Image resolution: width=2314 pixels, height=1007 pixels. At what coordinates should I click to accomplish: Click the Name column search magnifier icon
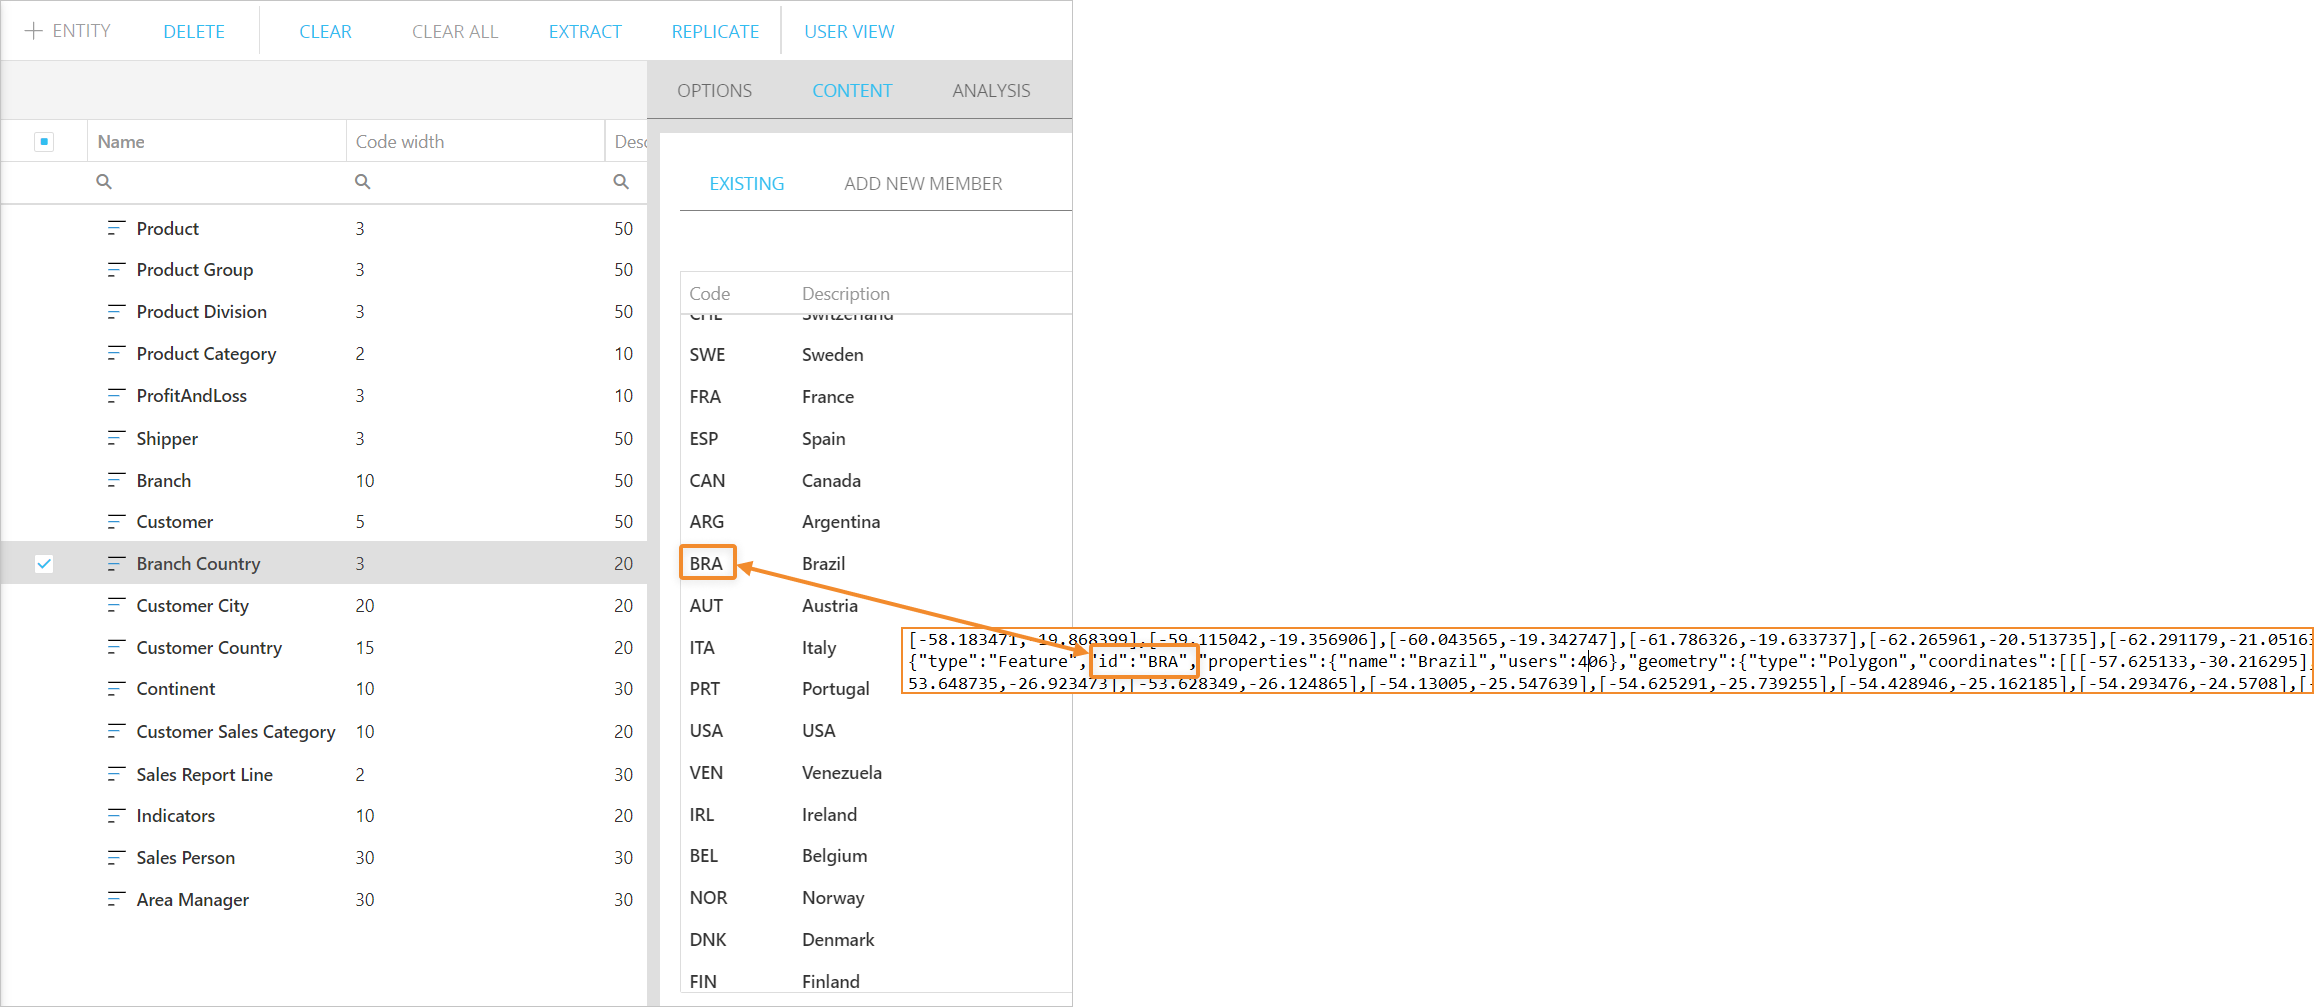(104, 182)
